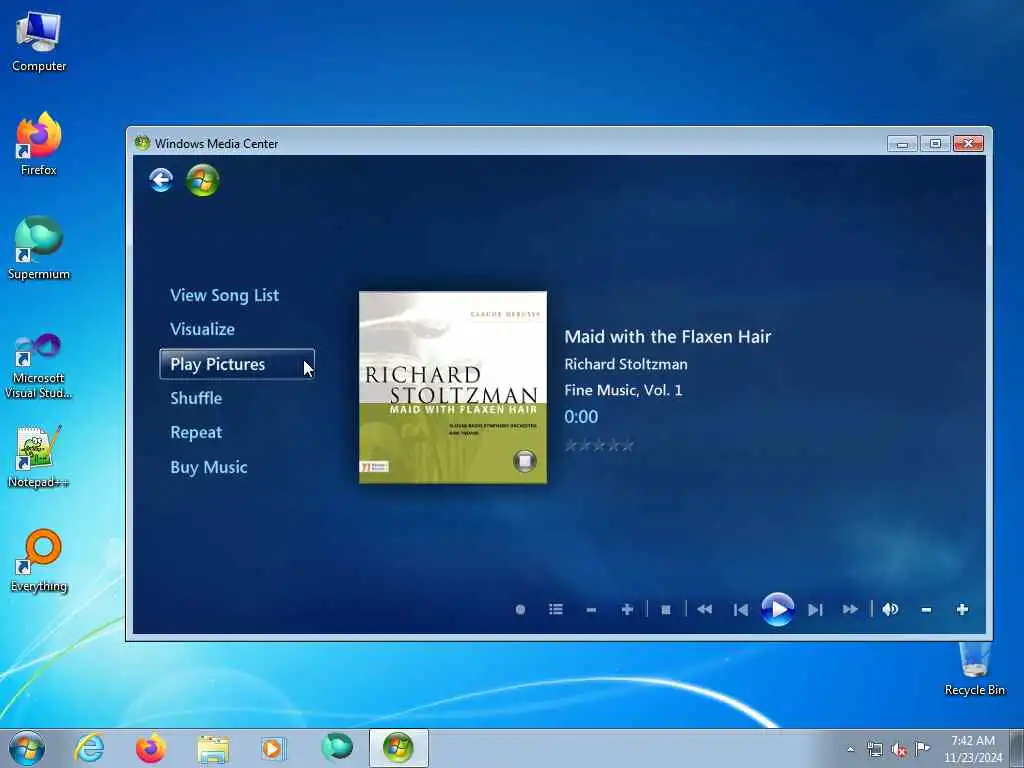
Task: Launch Firefox from the taskbar
Action: pos(150,748)
